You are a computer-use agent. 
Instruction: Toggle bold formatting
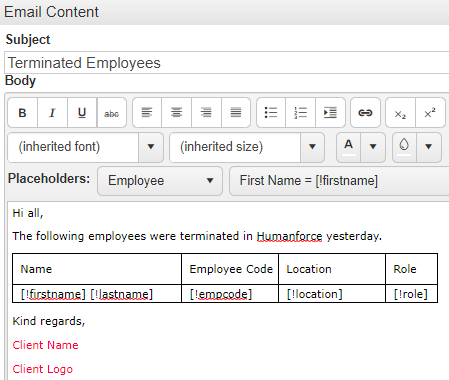(x=22, y=113)
